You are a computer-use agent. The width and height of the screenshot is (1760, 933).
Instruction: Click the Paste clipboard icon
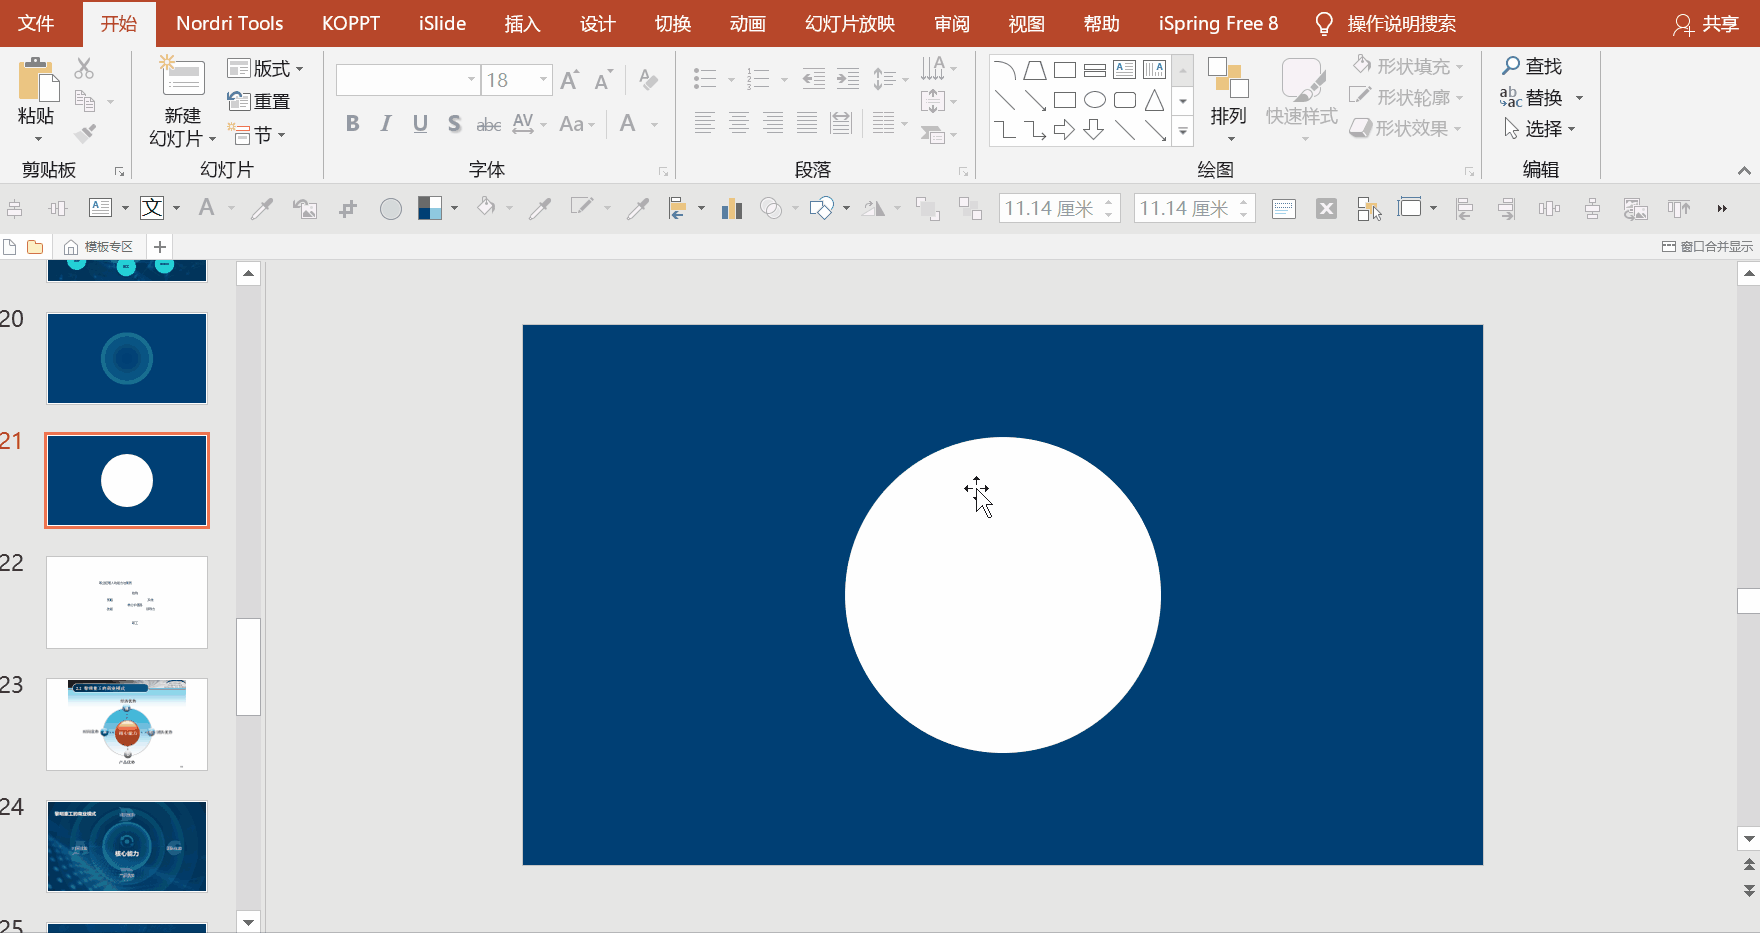pyautogui.click(x=38, y=80)
